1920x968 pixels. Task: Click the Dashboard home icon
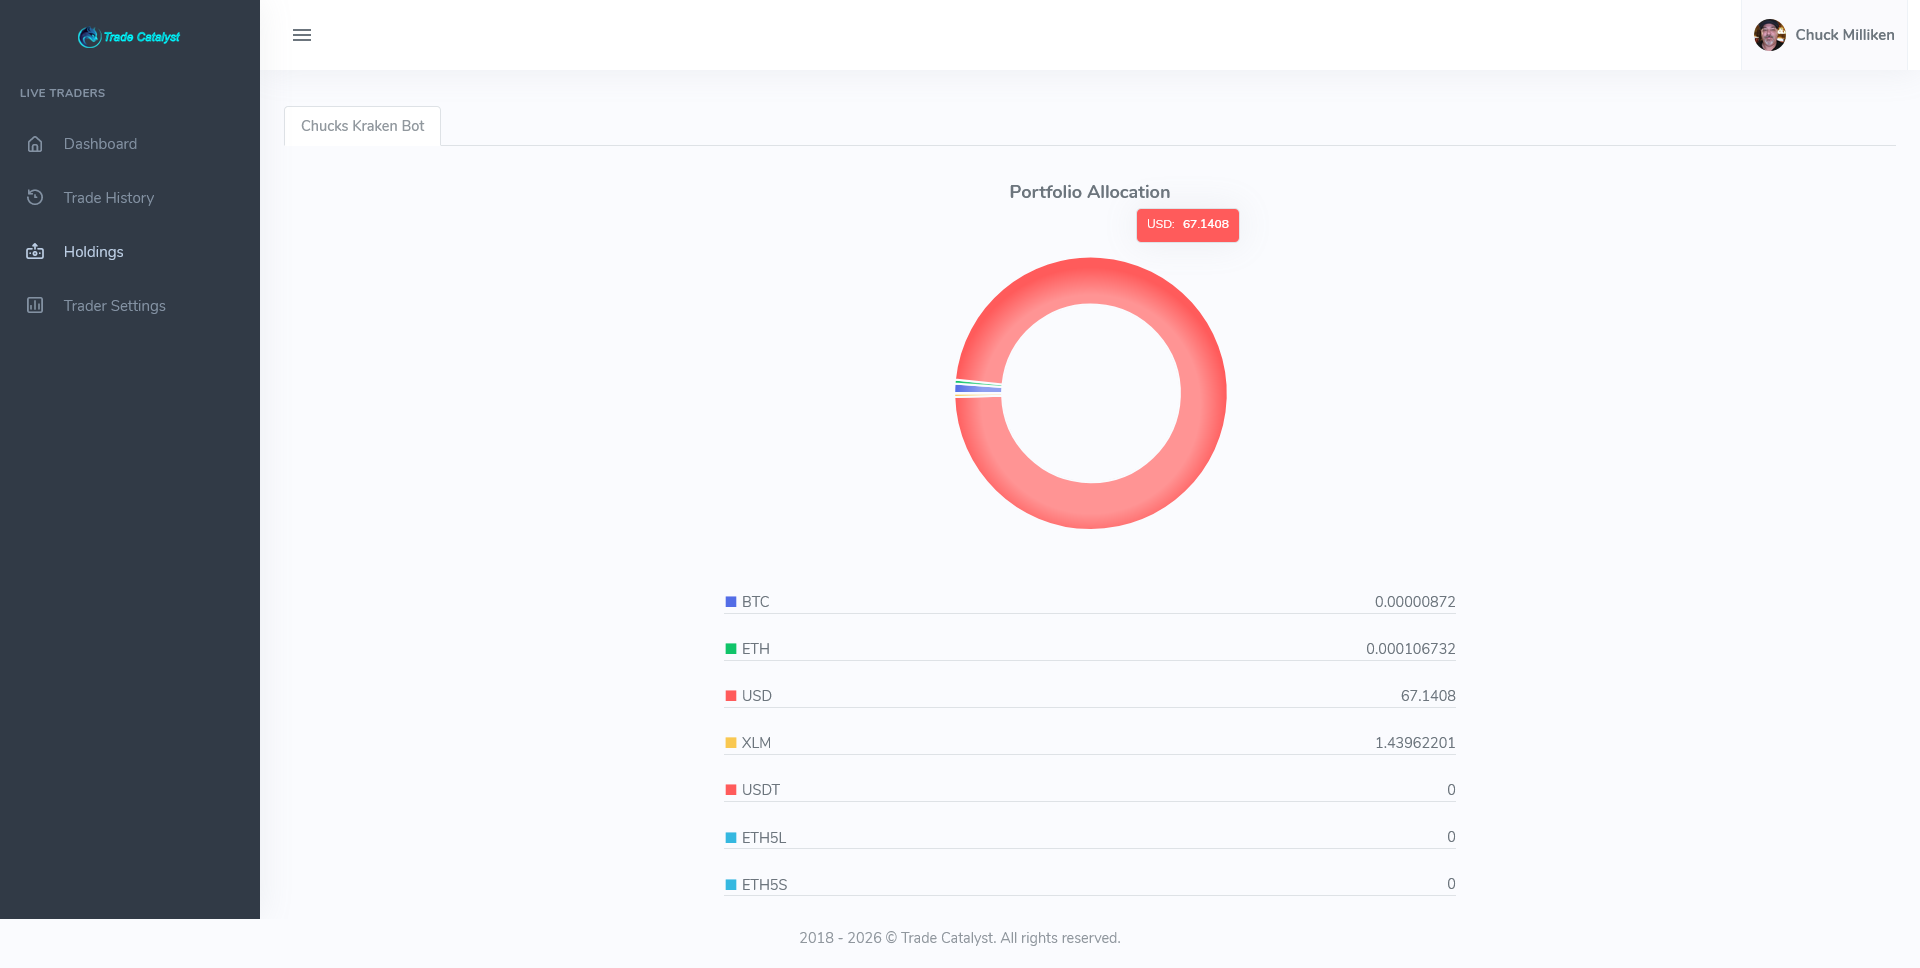(x=35, y=144)
